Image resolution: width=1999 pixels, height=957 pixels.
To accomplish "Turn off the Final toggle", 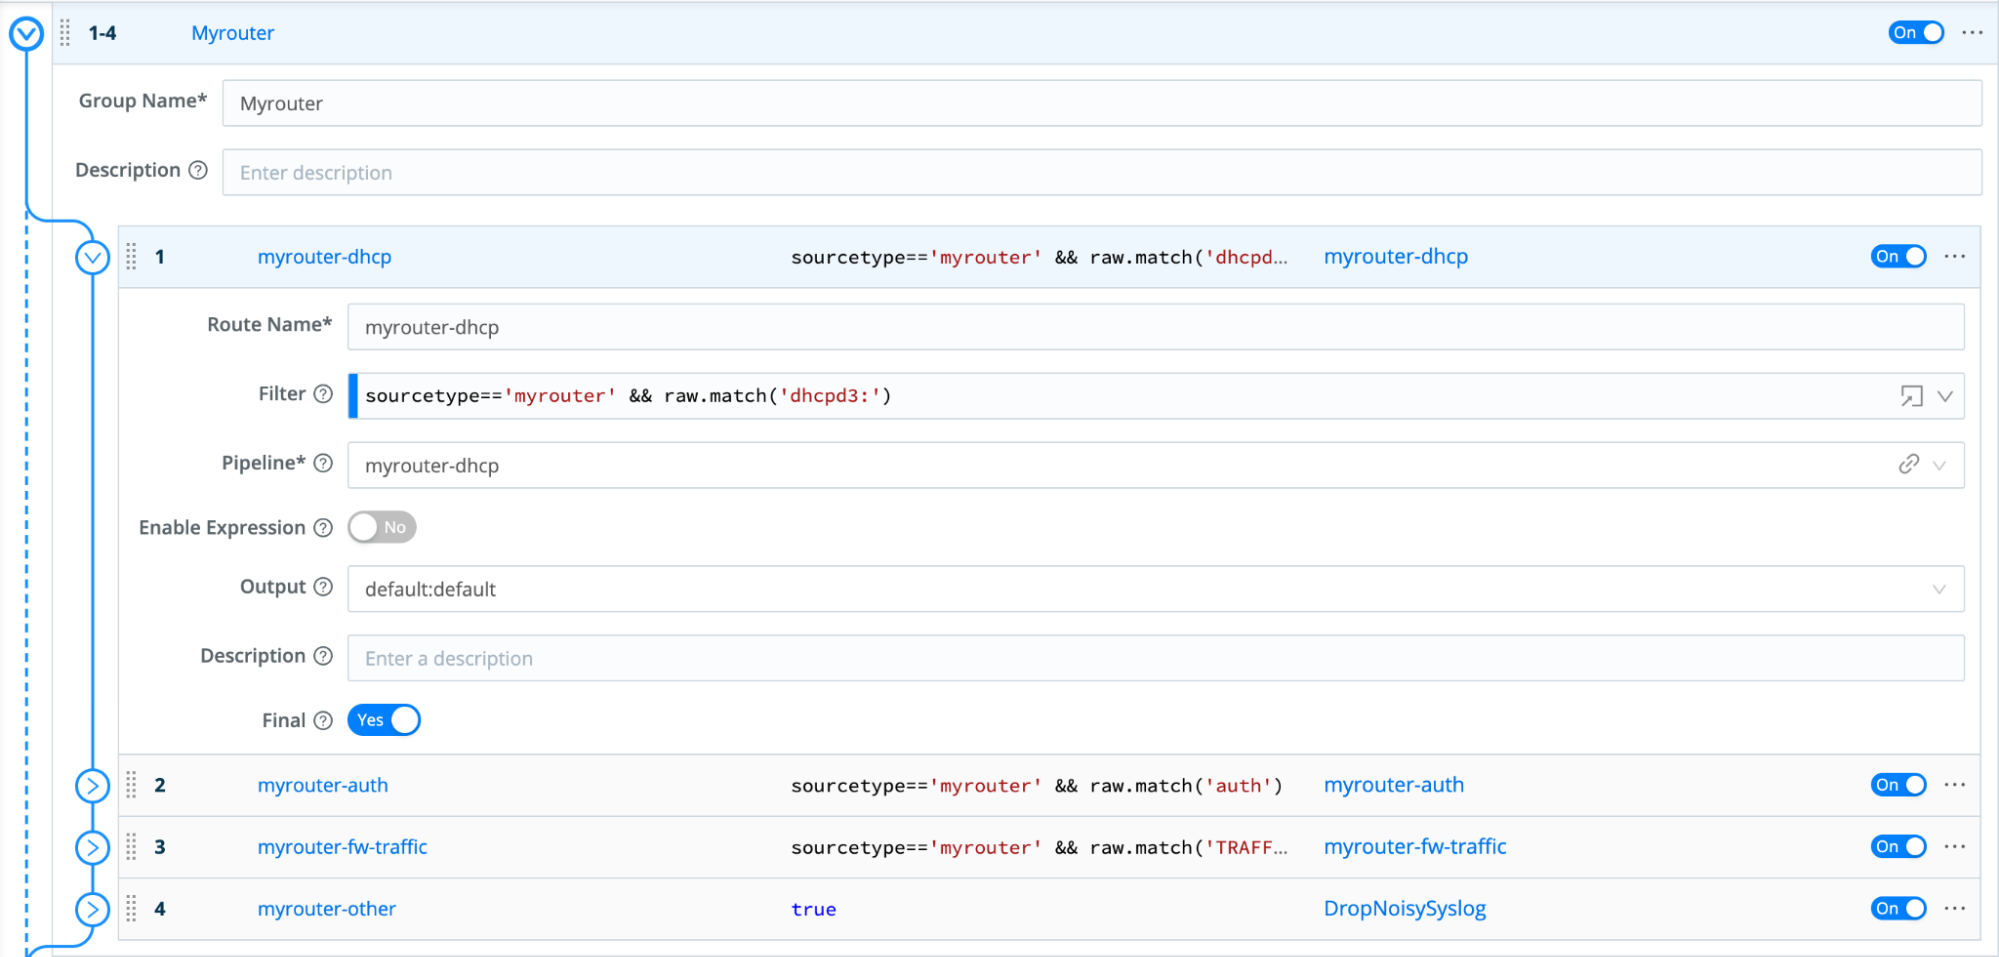I will (384, 721).
